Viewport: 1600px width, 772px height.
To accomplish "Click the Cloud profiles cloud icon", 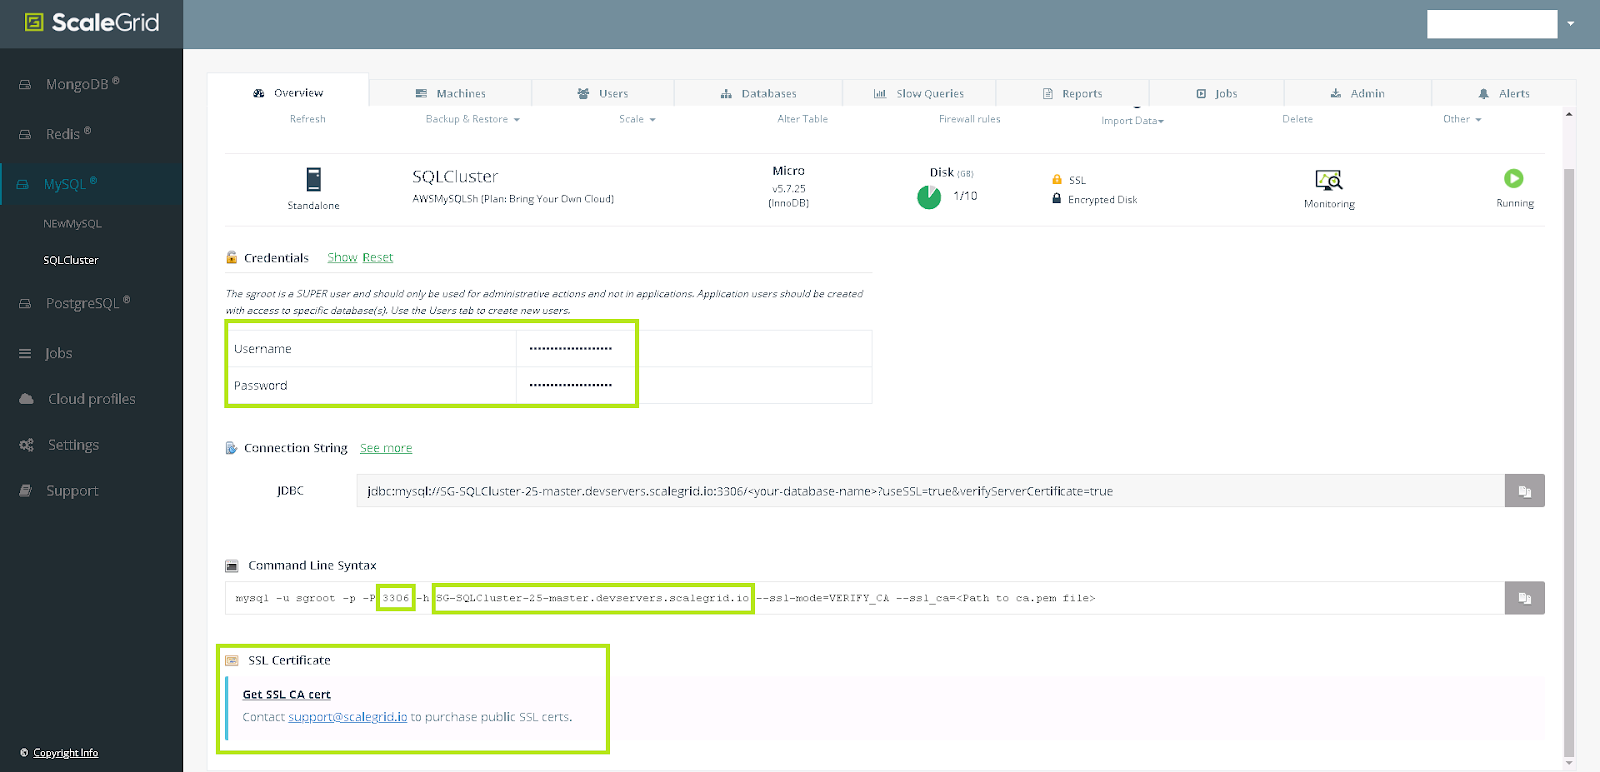I will pyautogui.click(x=26, y=399).
